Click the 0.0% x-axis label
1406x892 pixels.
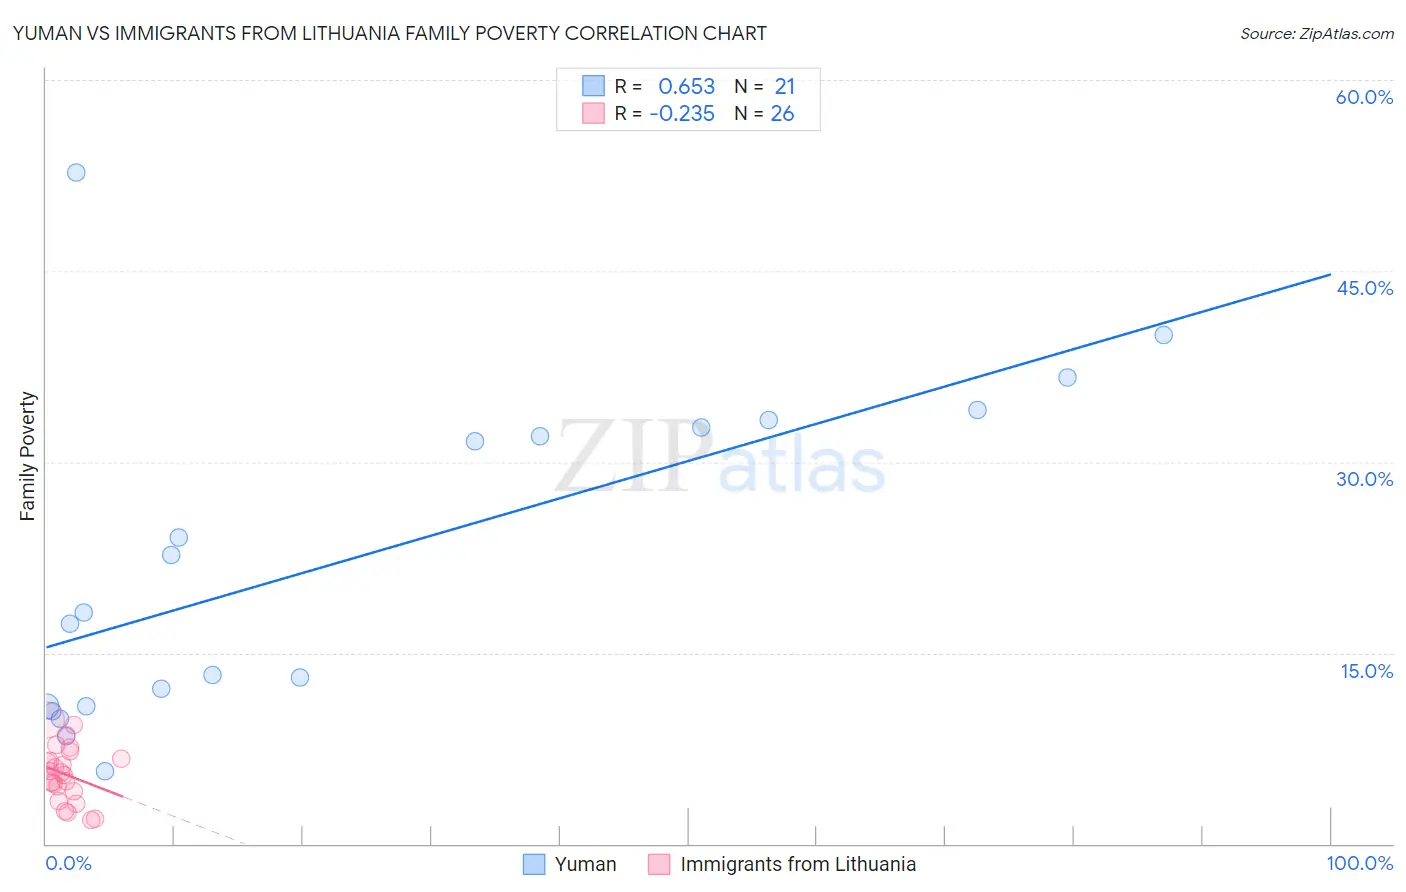coord(69,863)
